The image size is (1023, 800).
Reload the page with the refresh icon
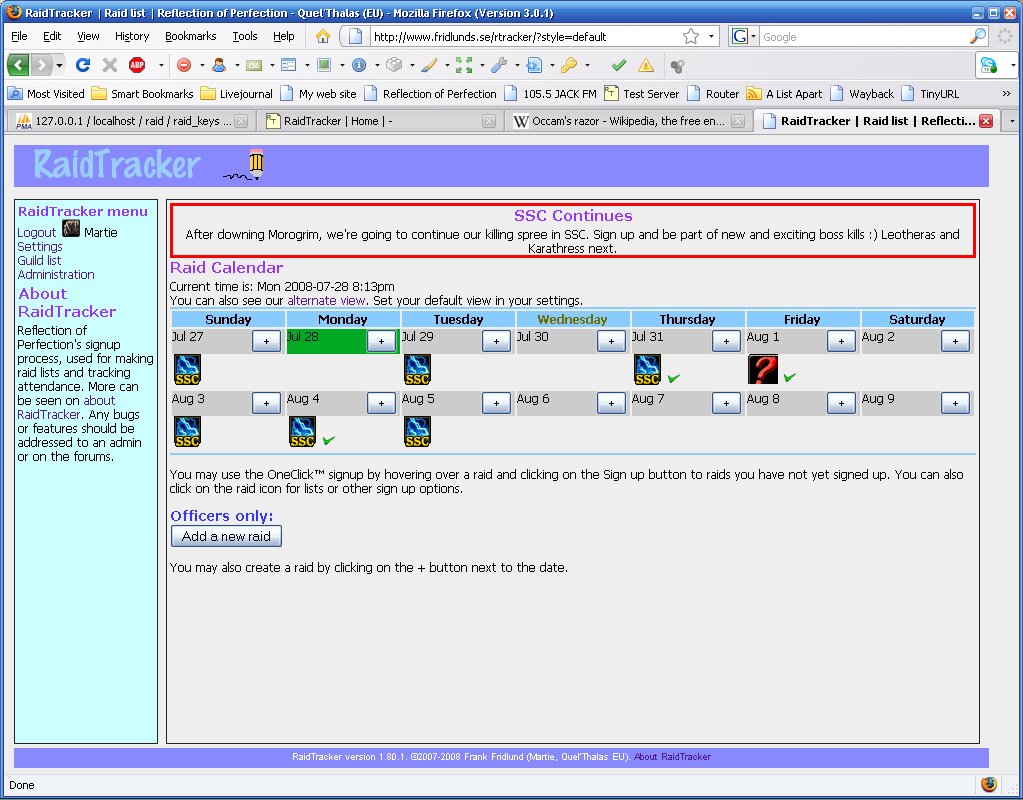(83, 65)
